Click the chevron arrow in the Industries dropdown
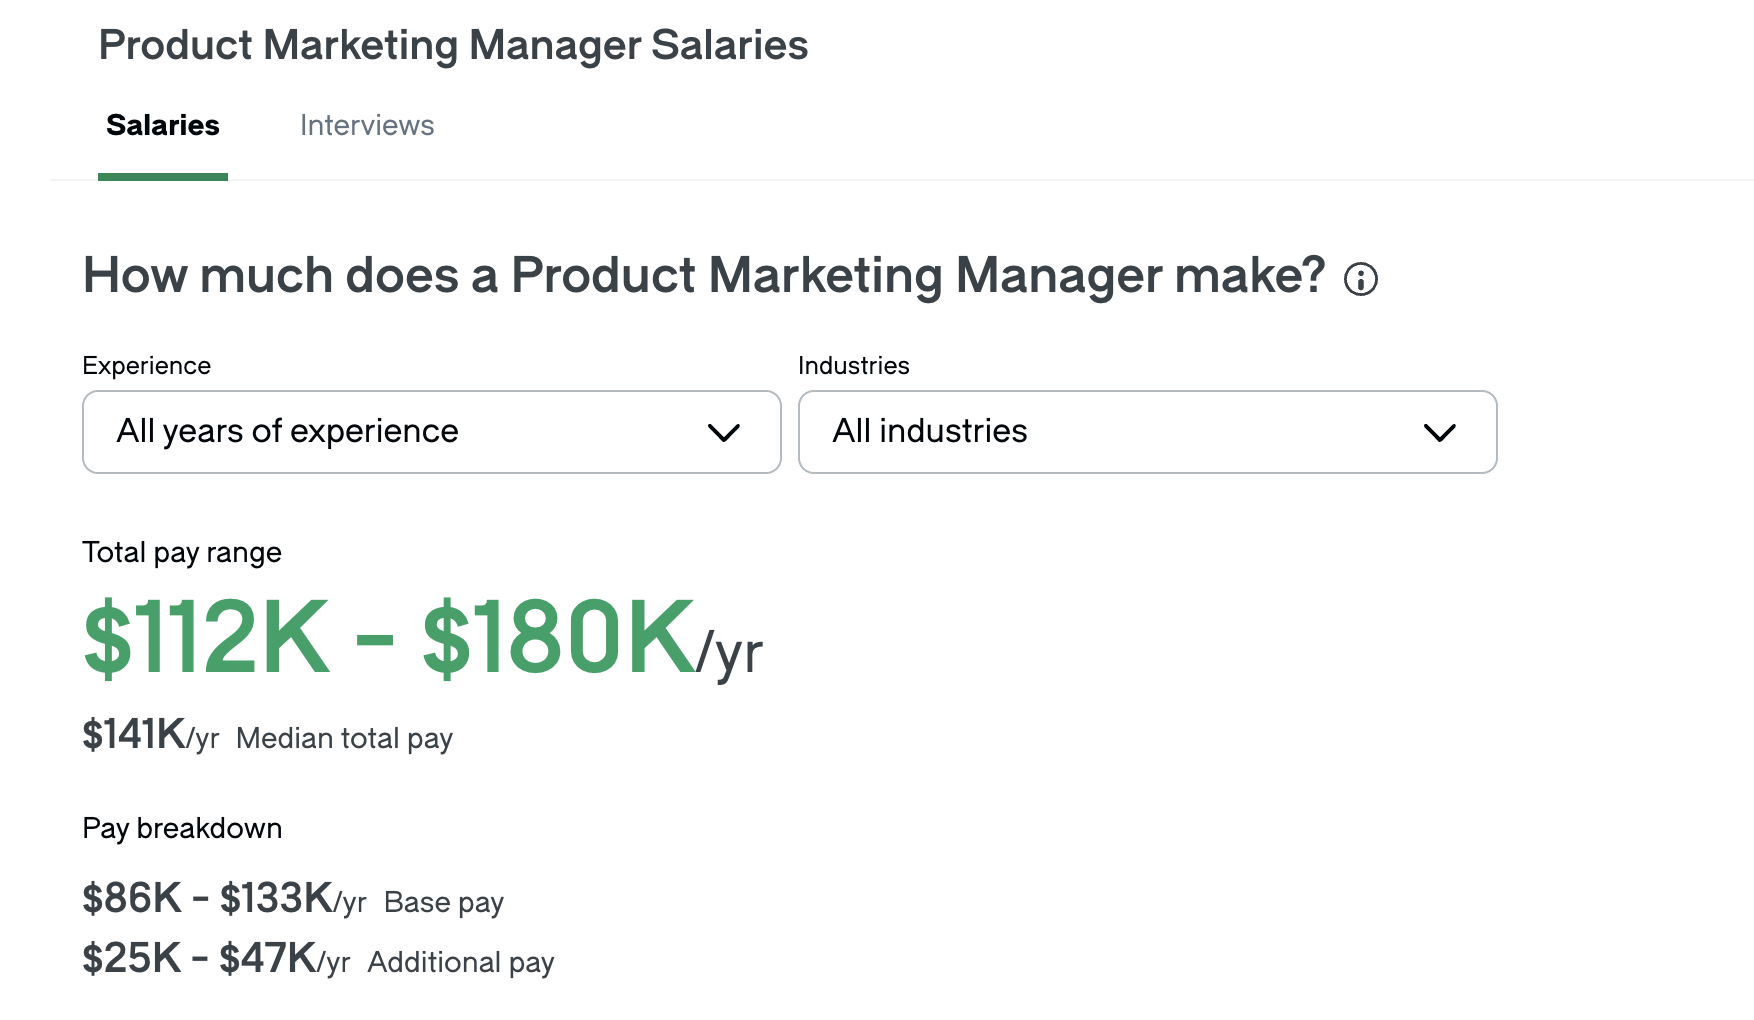The height and width of the screenshot is (1020, 1754). pos(1439,432)
